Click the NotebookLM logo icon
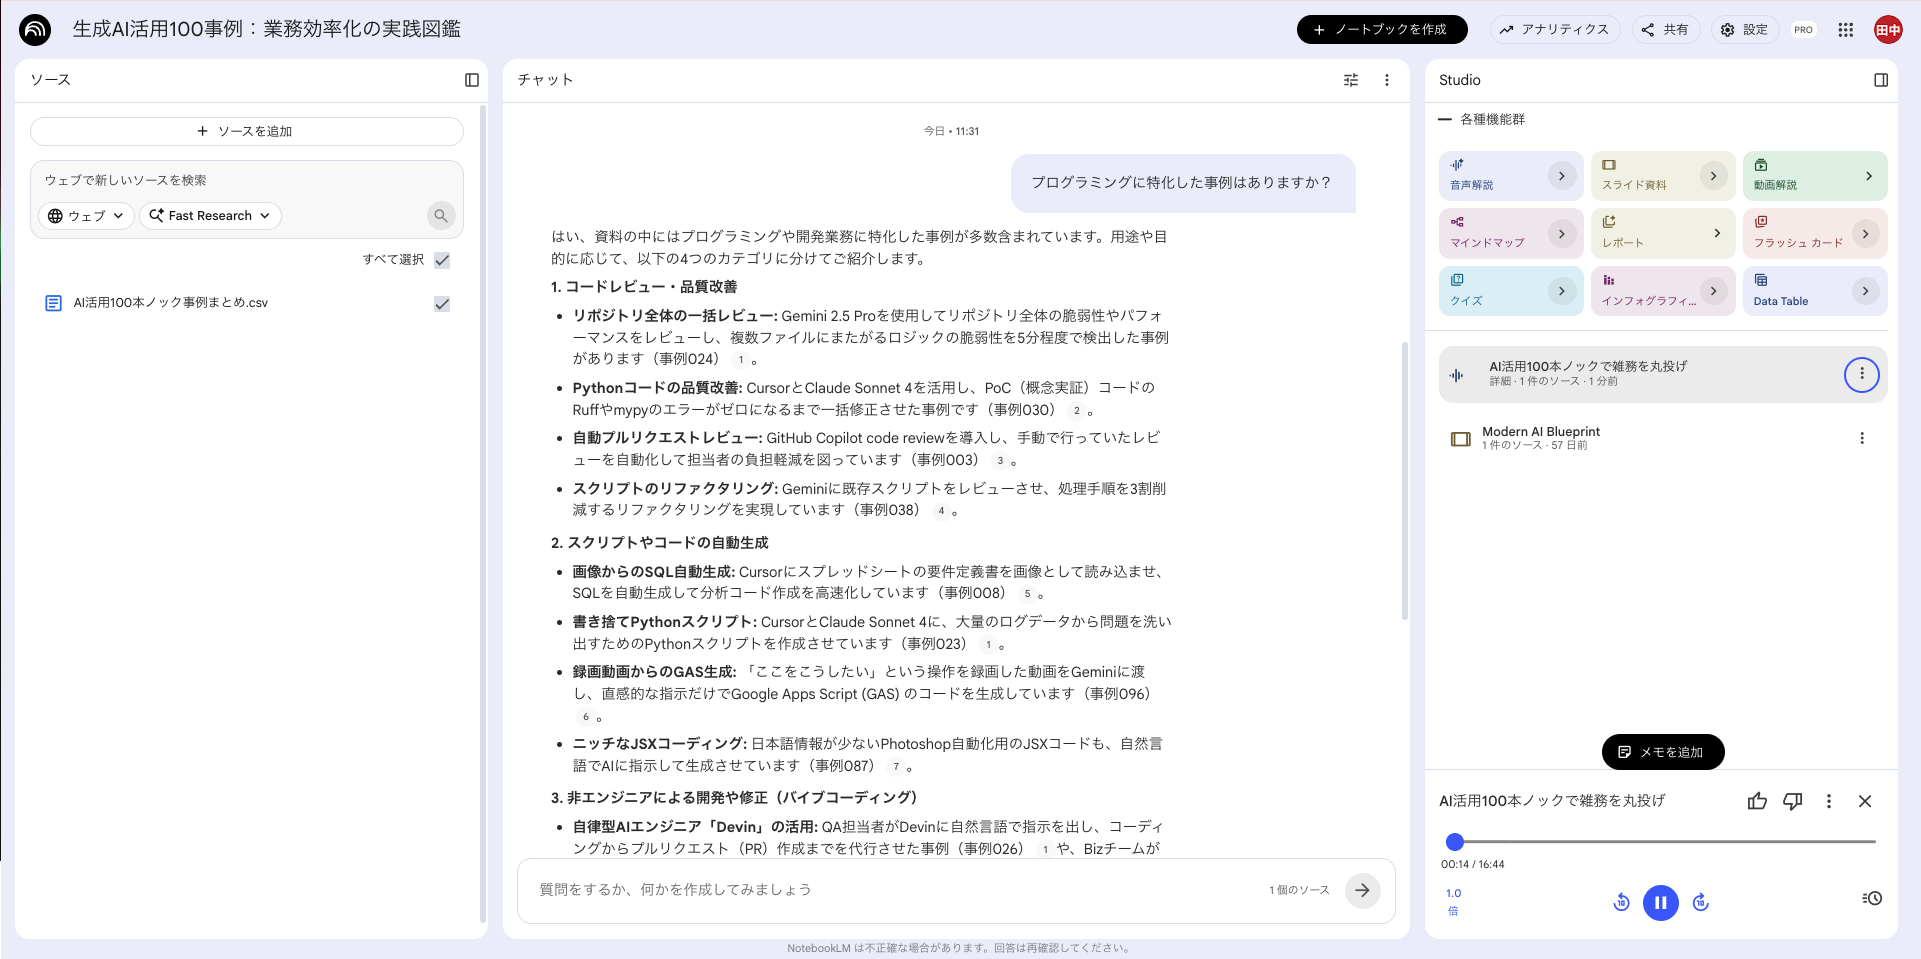1921x959 pixels. (x=35, y=30)
